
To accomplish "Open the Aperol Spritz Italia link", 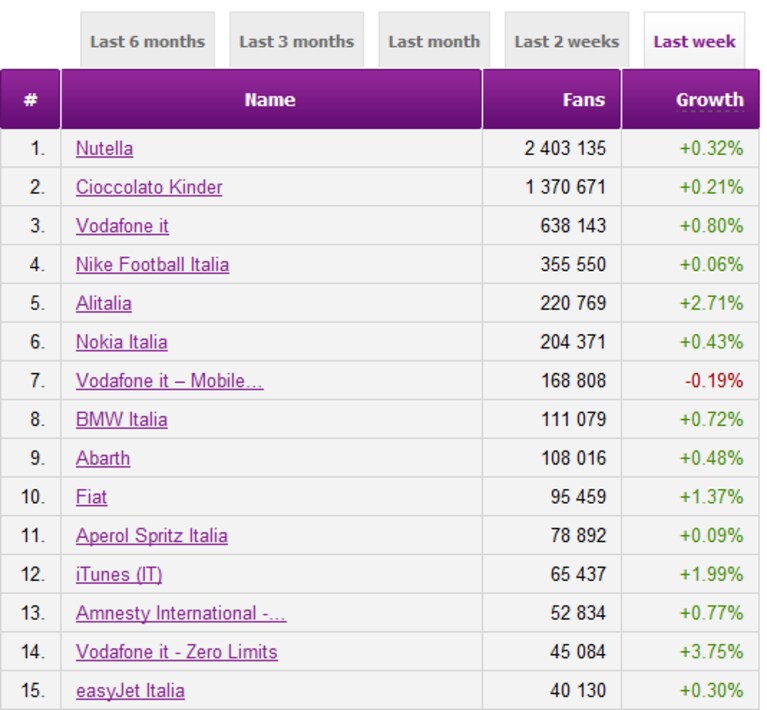I will [x=152, y=535].
